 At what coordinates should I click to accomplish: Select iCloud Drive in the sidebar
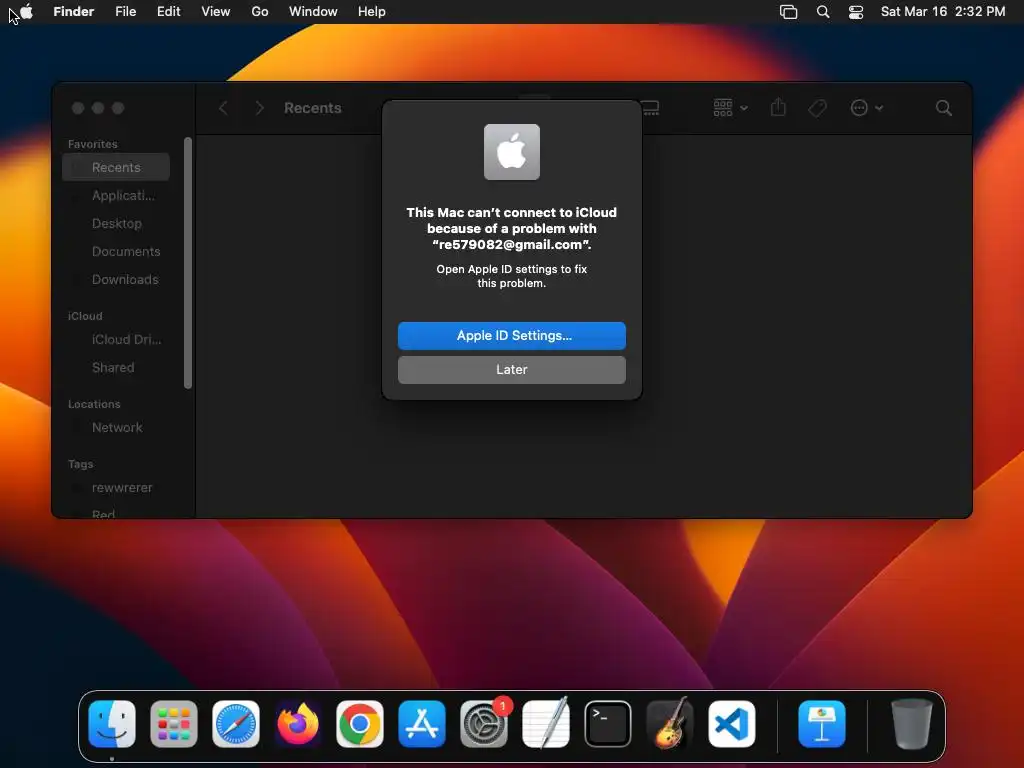[116, 340]
